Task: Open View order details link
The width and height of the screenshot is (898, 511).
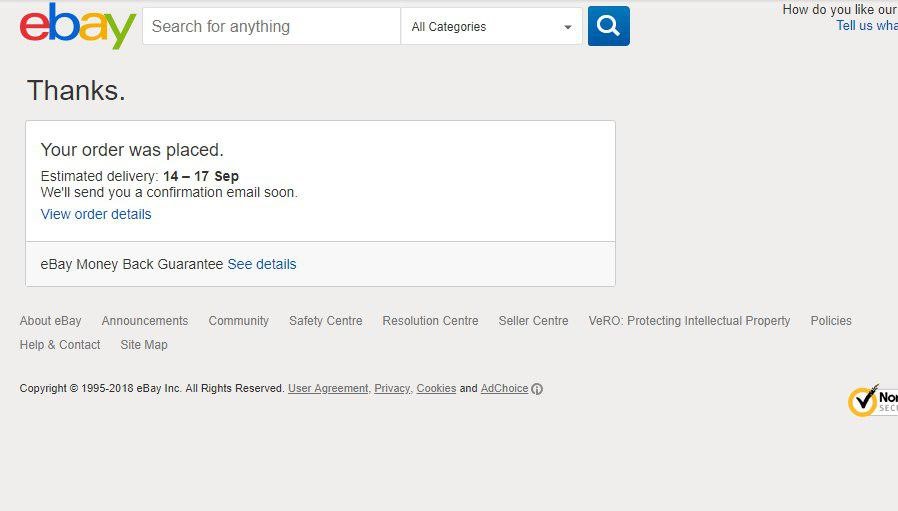Action: 96,214
